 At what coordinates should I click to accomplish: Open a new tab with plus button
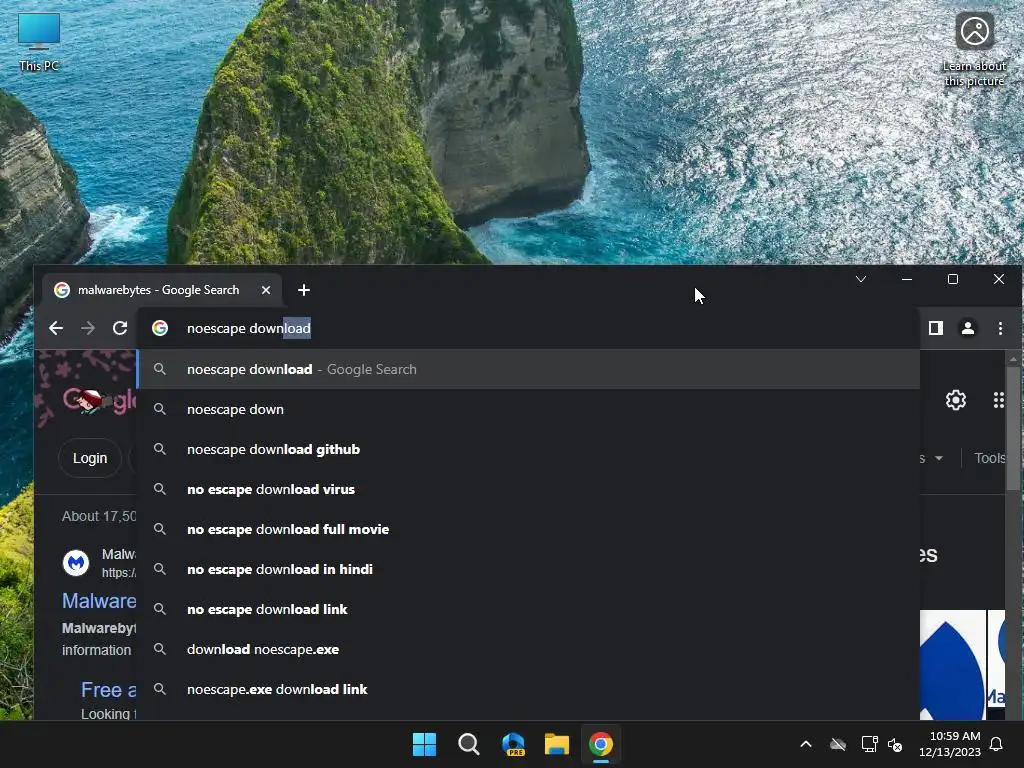click(304, 290)
